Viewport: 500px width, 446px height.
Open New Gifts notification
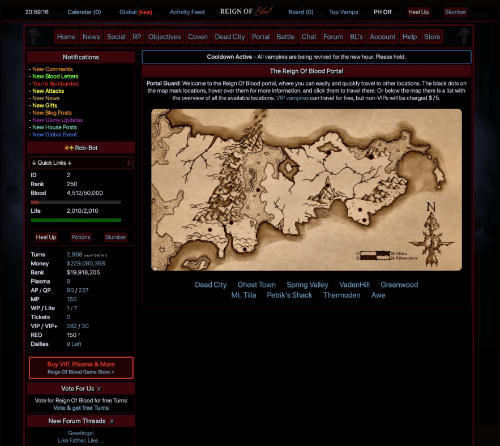coord(45,105)
